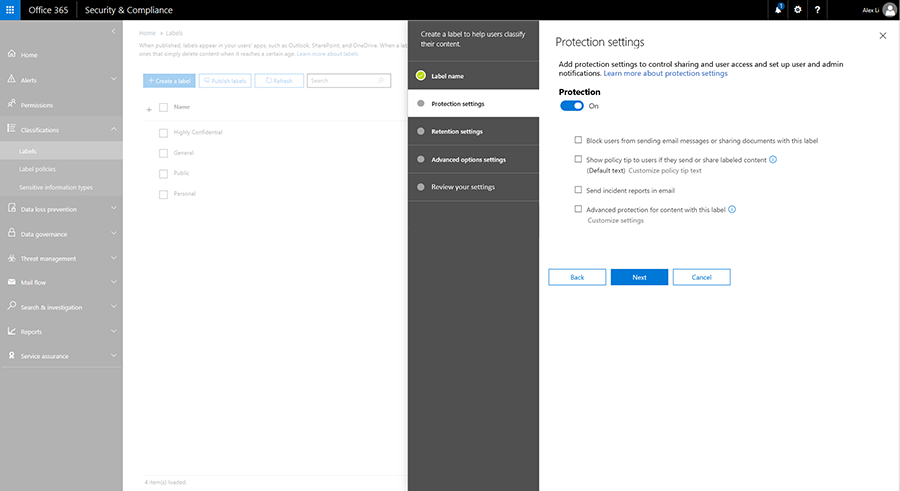This screenshot has width=900, height=491.
Task: Open the settings gear
Action: (x=798, y=10)
